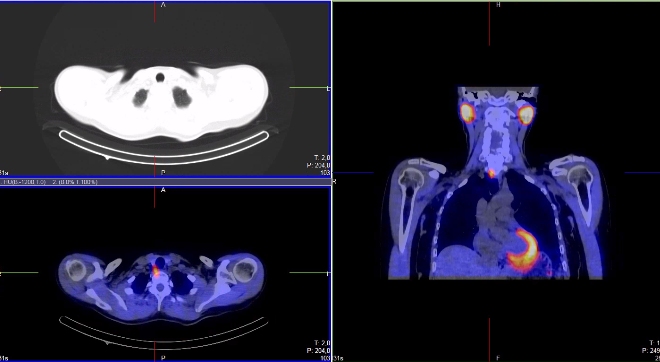Click the tracheal PET hot spot in axial fusion

coord(156,271)
